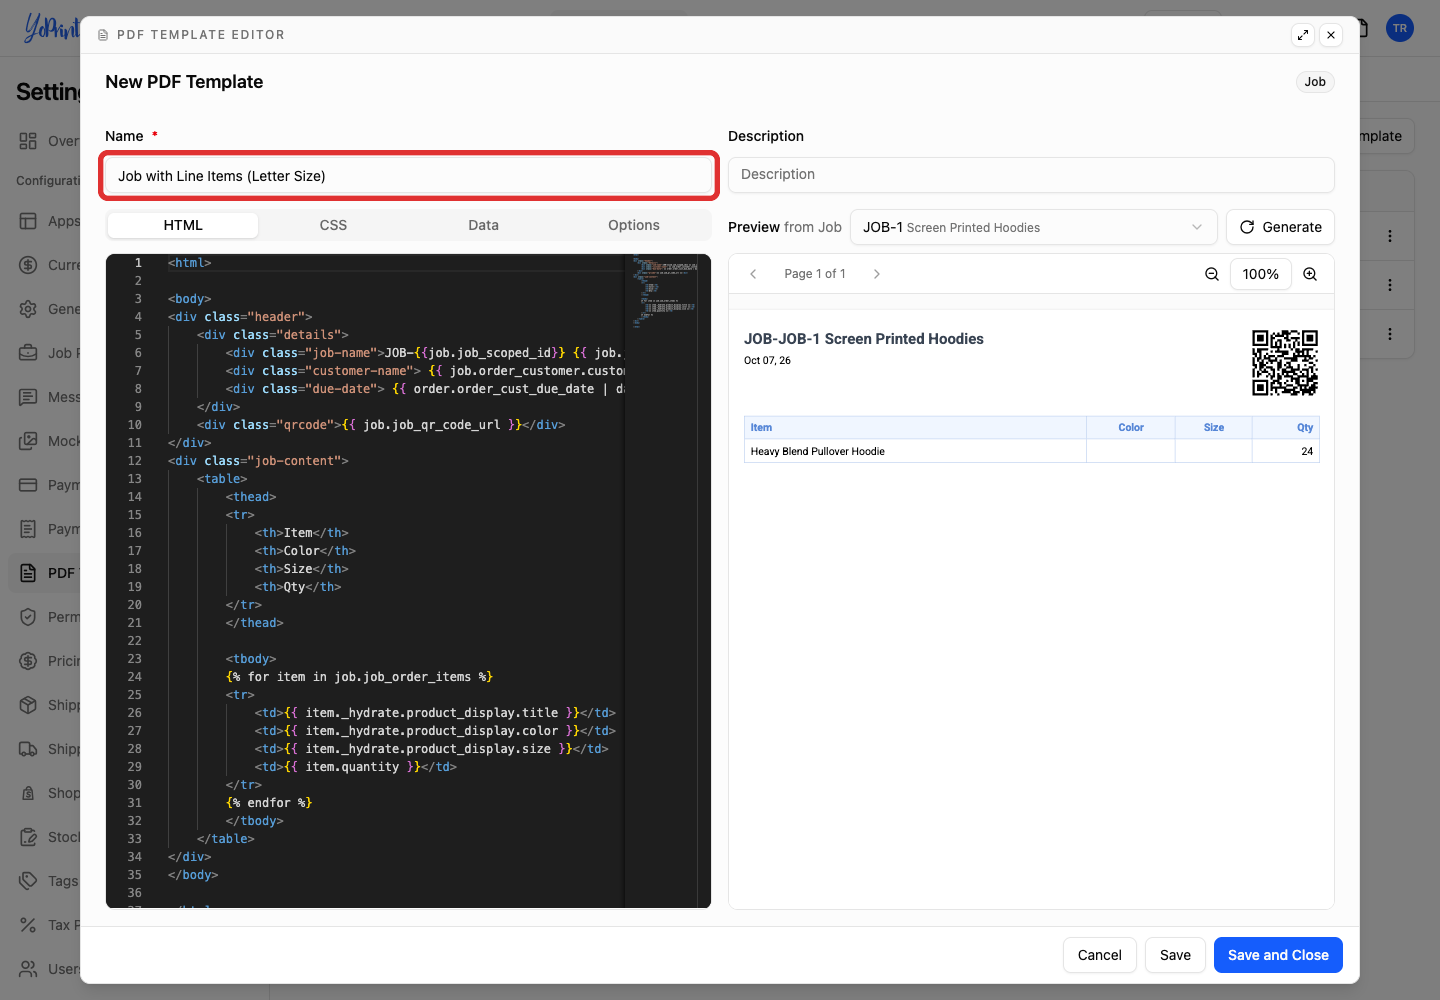1440x1000 pixels.
Task: Open the Messages settings sidebar icon
Action: click(x=28, y=397)
